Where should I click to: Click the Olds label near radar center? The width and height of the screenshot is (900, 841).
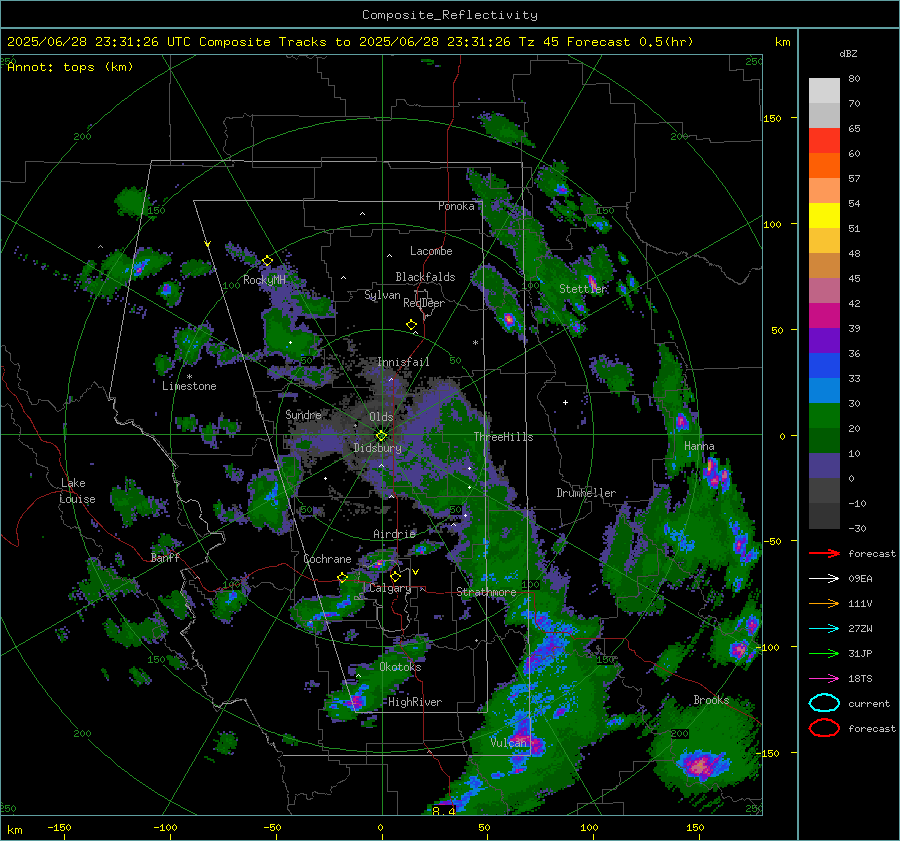381,417
